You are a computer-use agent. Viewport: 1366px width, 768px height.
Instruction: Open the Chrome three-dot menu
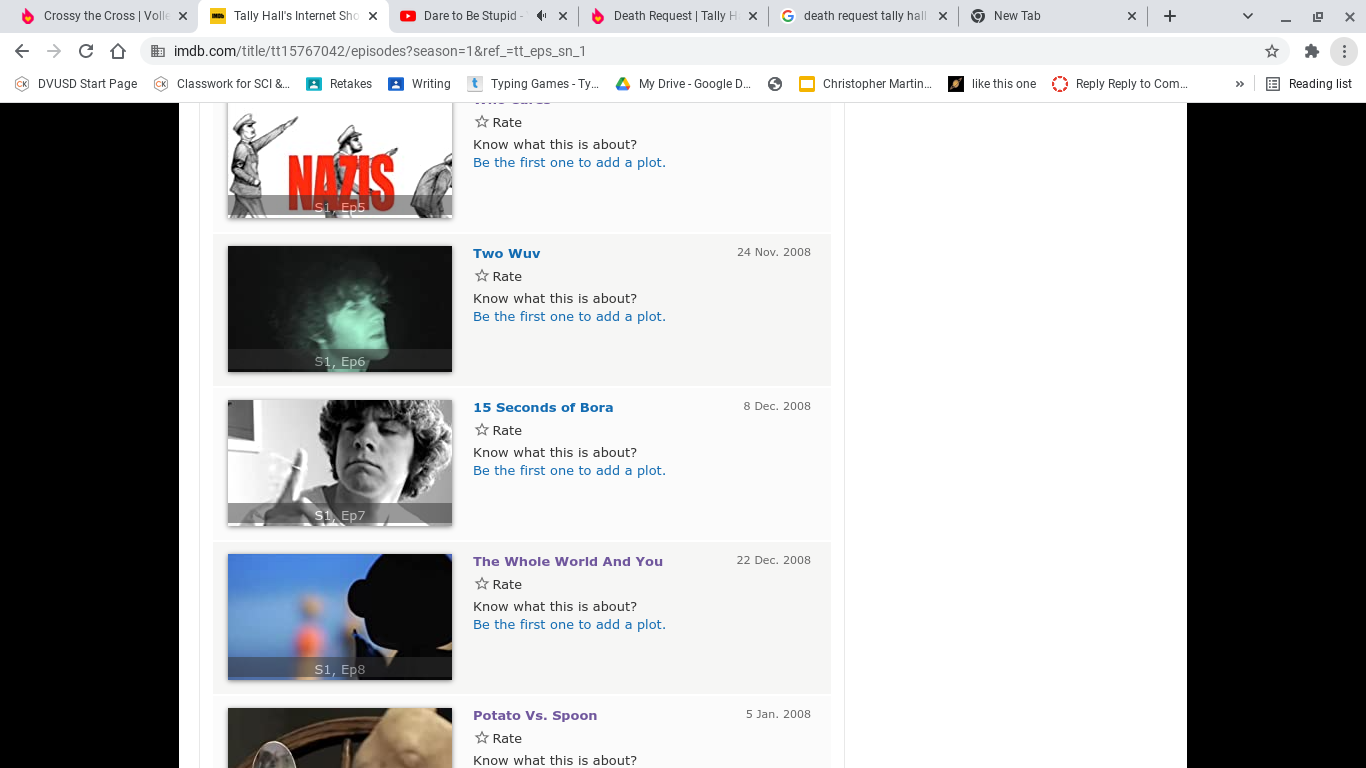1344,51
